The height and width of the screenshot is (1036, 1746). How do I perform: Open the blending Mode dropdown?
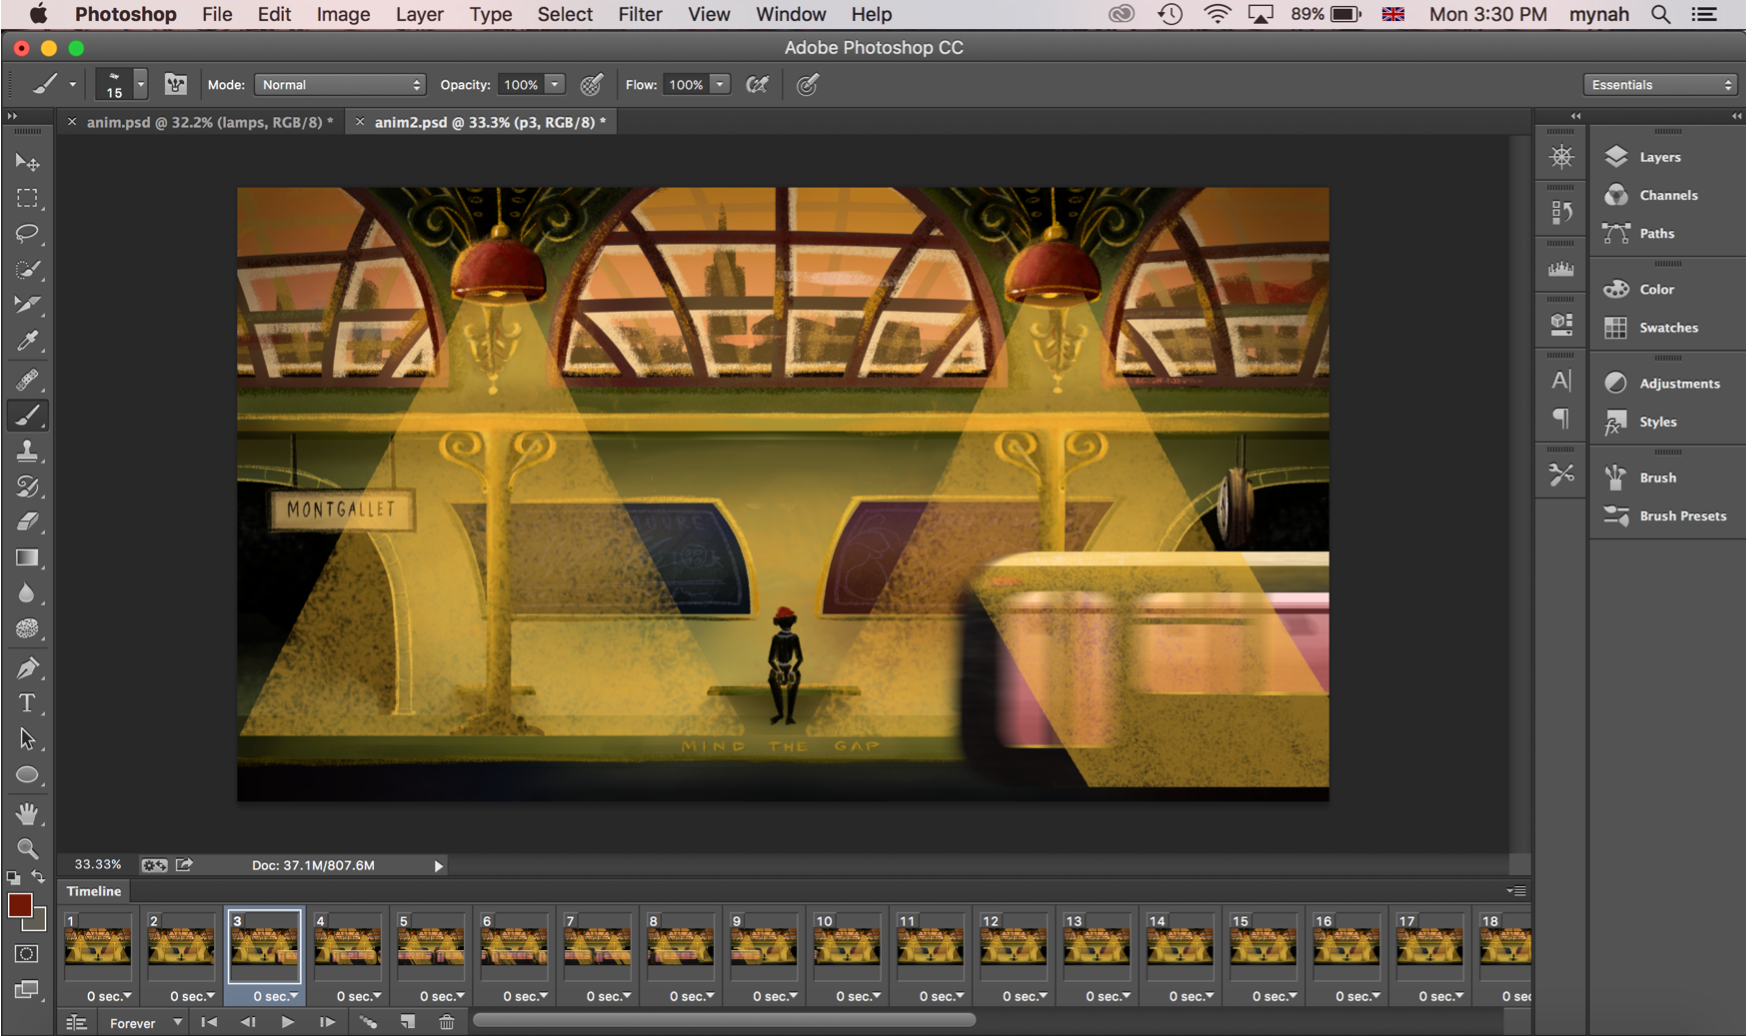pyautogui.click(x=340, y=85)
